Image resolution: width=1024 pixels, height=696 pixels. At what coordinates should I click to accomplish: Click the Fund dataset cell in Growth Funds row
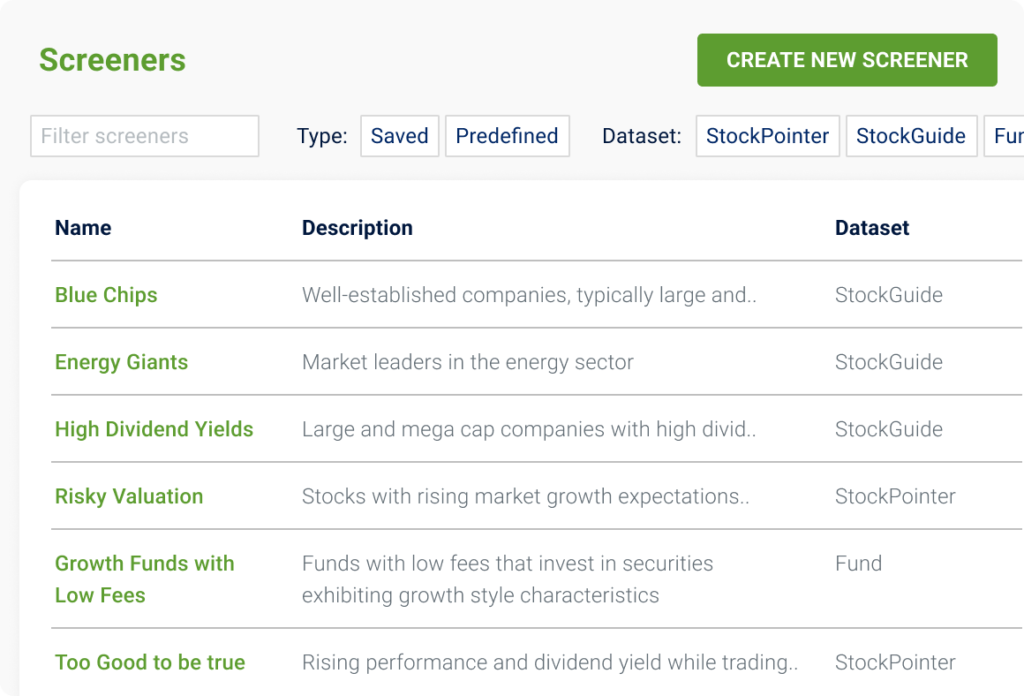pyautogui.click(x=858, y=564)
